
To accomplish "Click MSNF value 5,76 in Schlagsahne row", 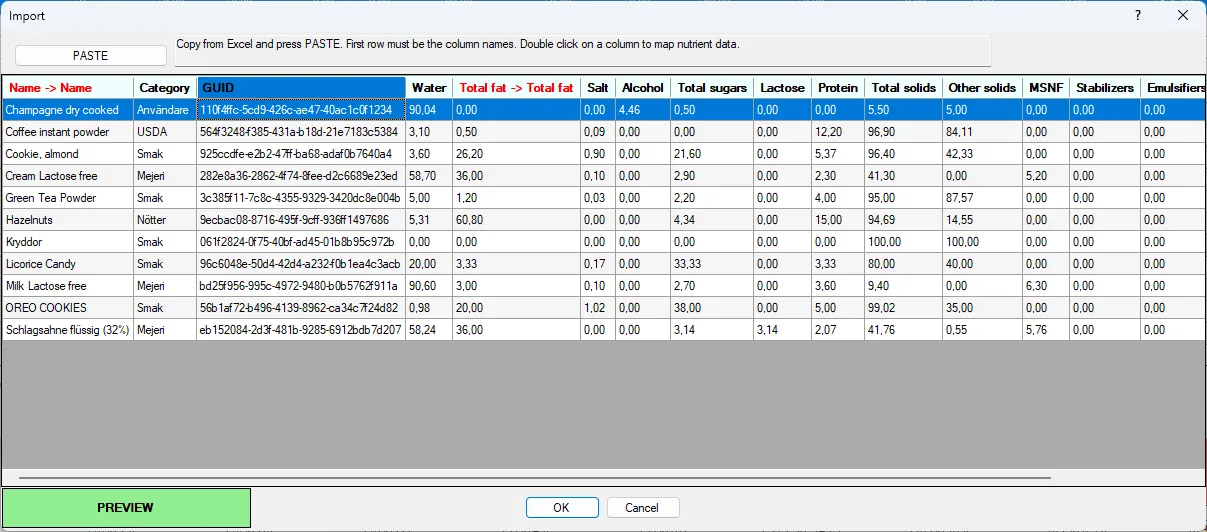I will tap(1046, 330).
